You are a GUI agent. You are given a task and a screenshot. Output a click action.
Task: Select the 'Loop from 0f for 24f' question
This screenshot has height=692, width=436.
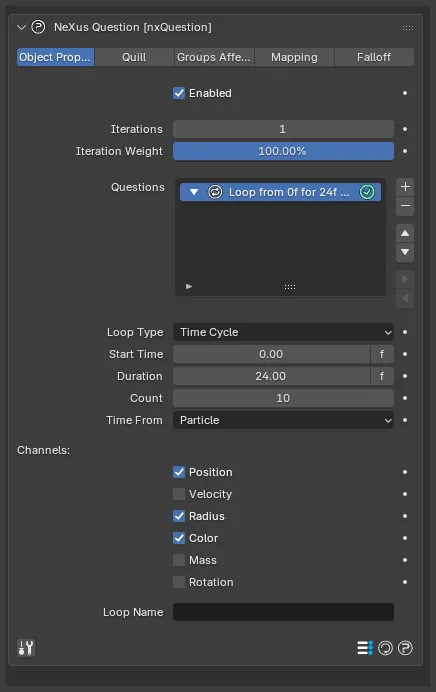tap(289, 192)
